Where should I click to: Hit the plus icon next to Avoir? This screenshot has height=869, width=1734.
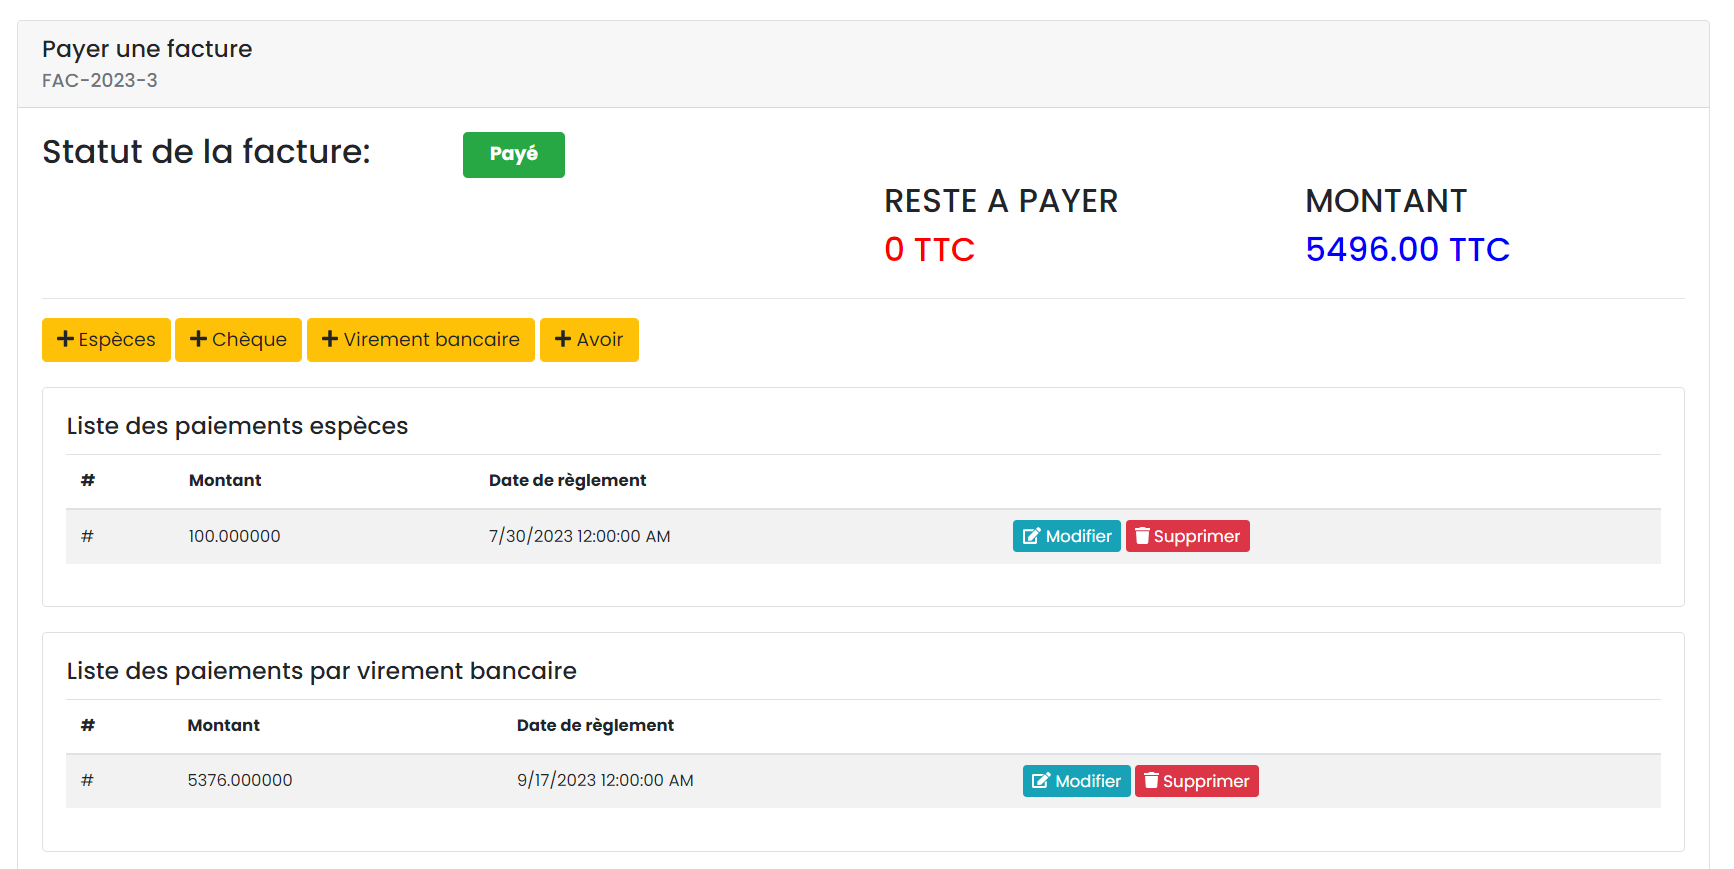pyautogui.click(x=563, y=340)
